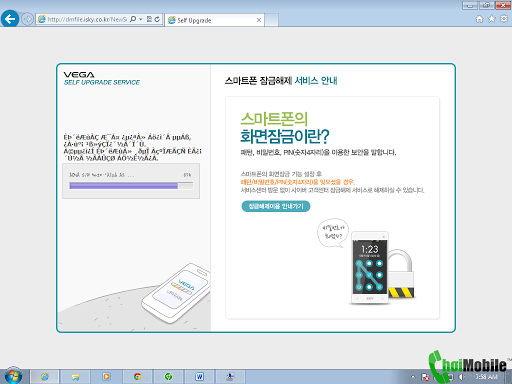Restore down the browser window
The height and width of the screenshot is (384, 512).
(486, 5)
